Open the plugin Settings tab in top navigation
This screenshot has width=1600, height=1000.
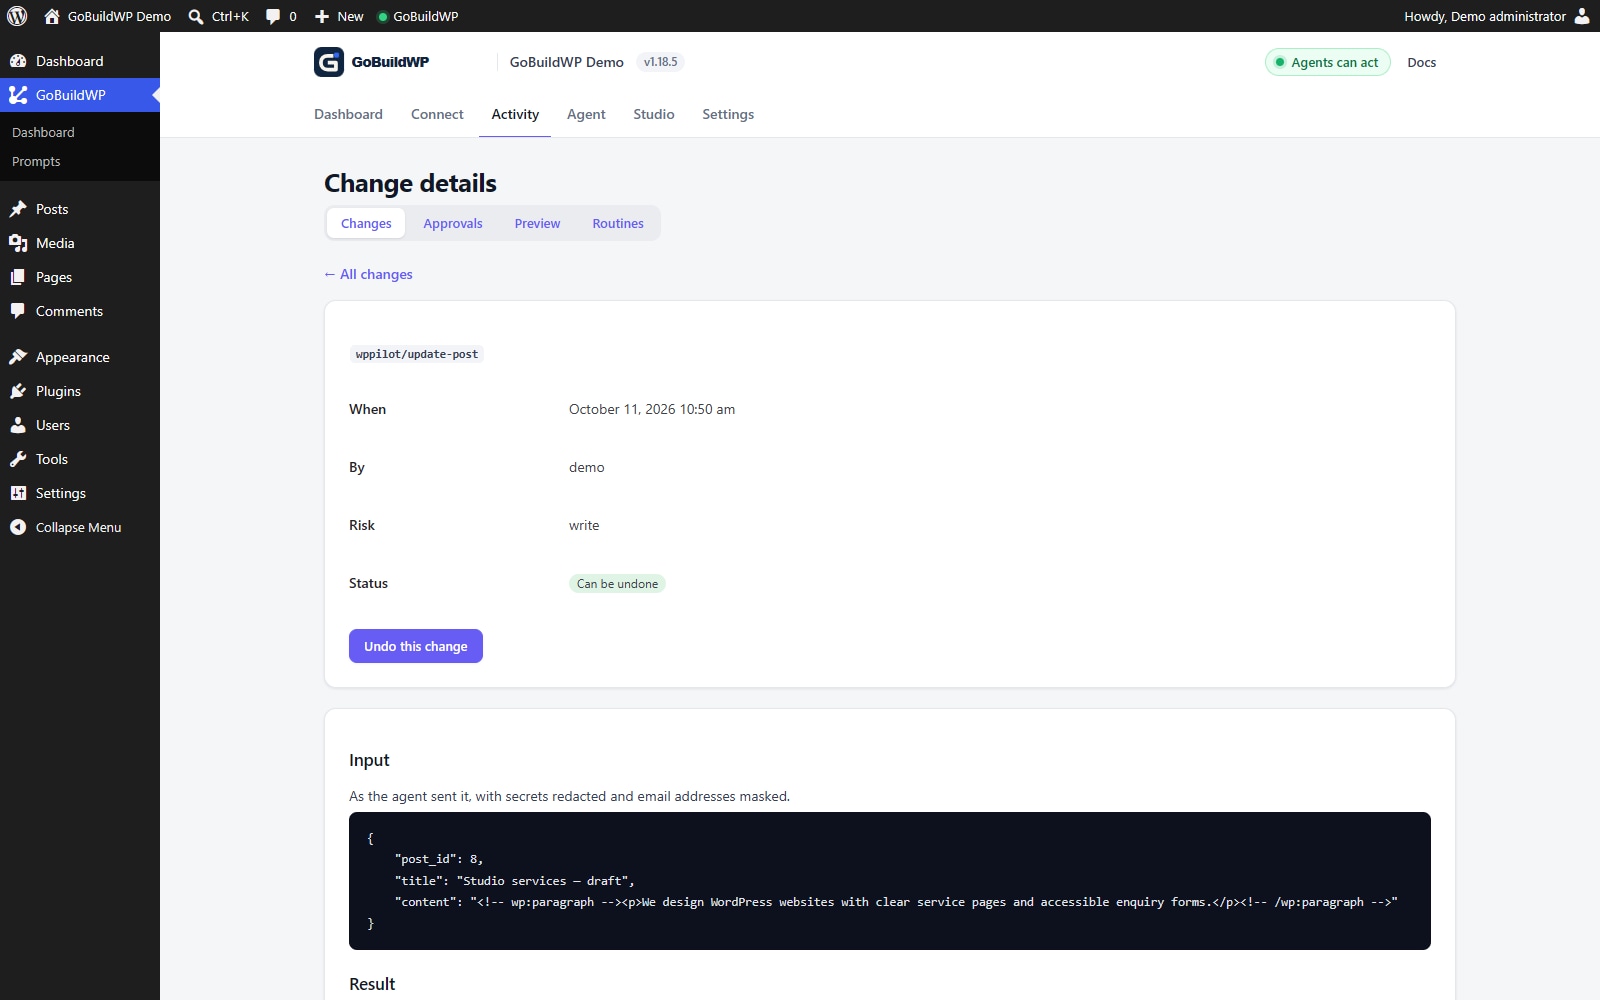728,114
